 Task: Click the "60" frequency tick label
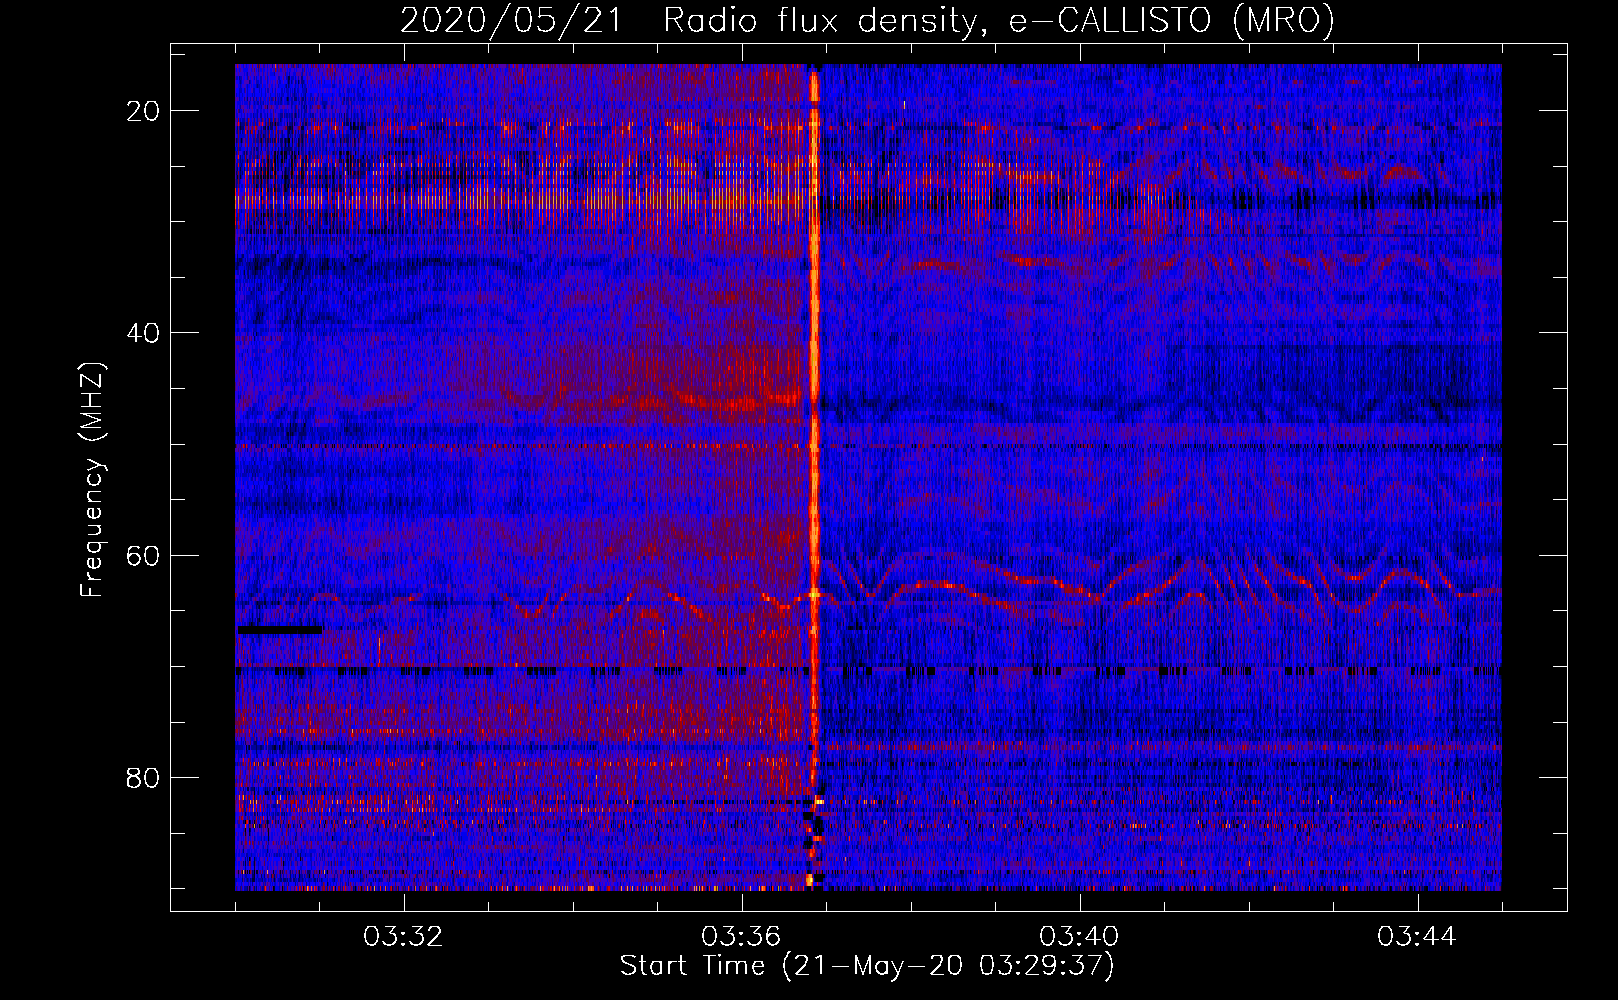(x=144, y=555)
